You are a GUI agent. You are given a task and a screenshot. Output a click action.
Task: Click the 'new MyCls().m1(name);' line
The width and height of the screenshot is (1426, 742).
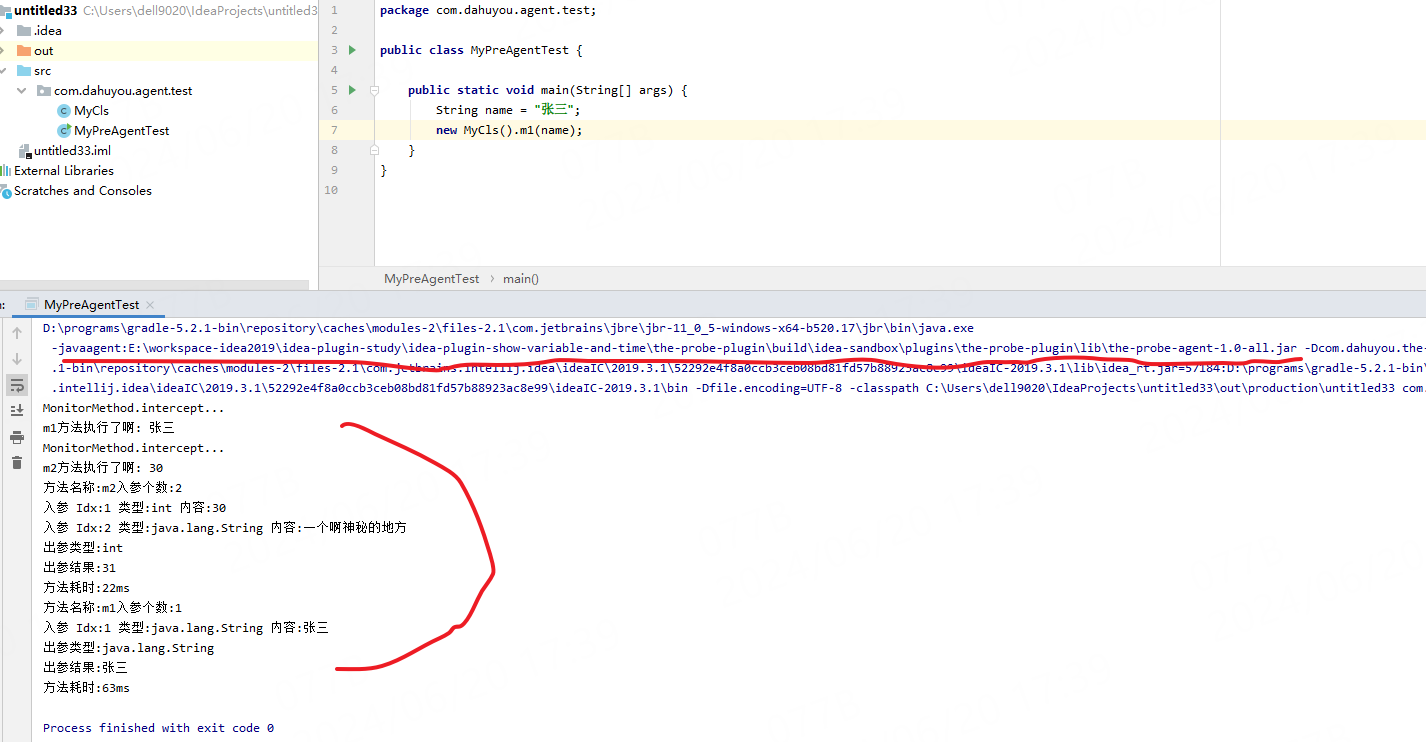coord(509,130)
